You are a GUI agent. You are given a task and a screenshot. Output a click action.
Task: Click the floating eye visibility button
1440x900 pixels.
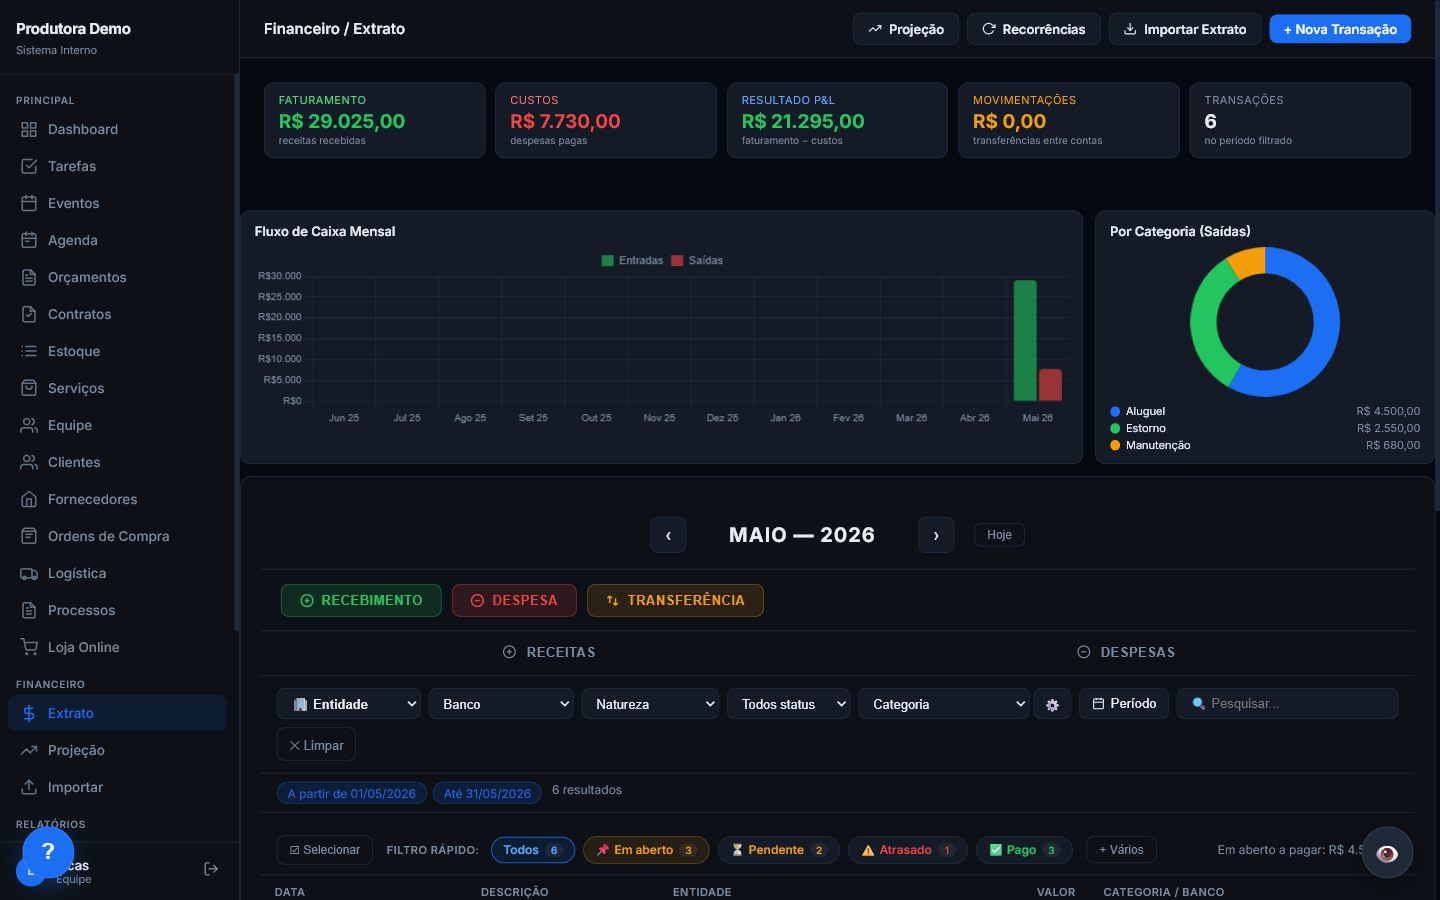pyautogui.click(x=1387, y=853)
